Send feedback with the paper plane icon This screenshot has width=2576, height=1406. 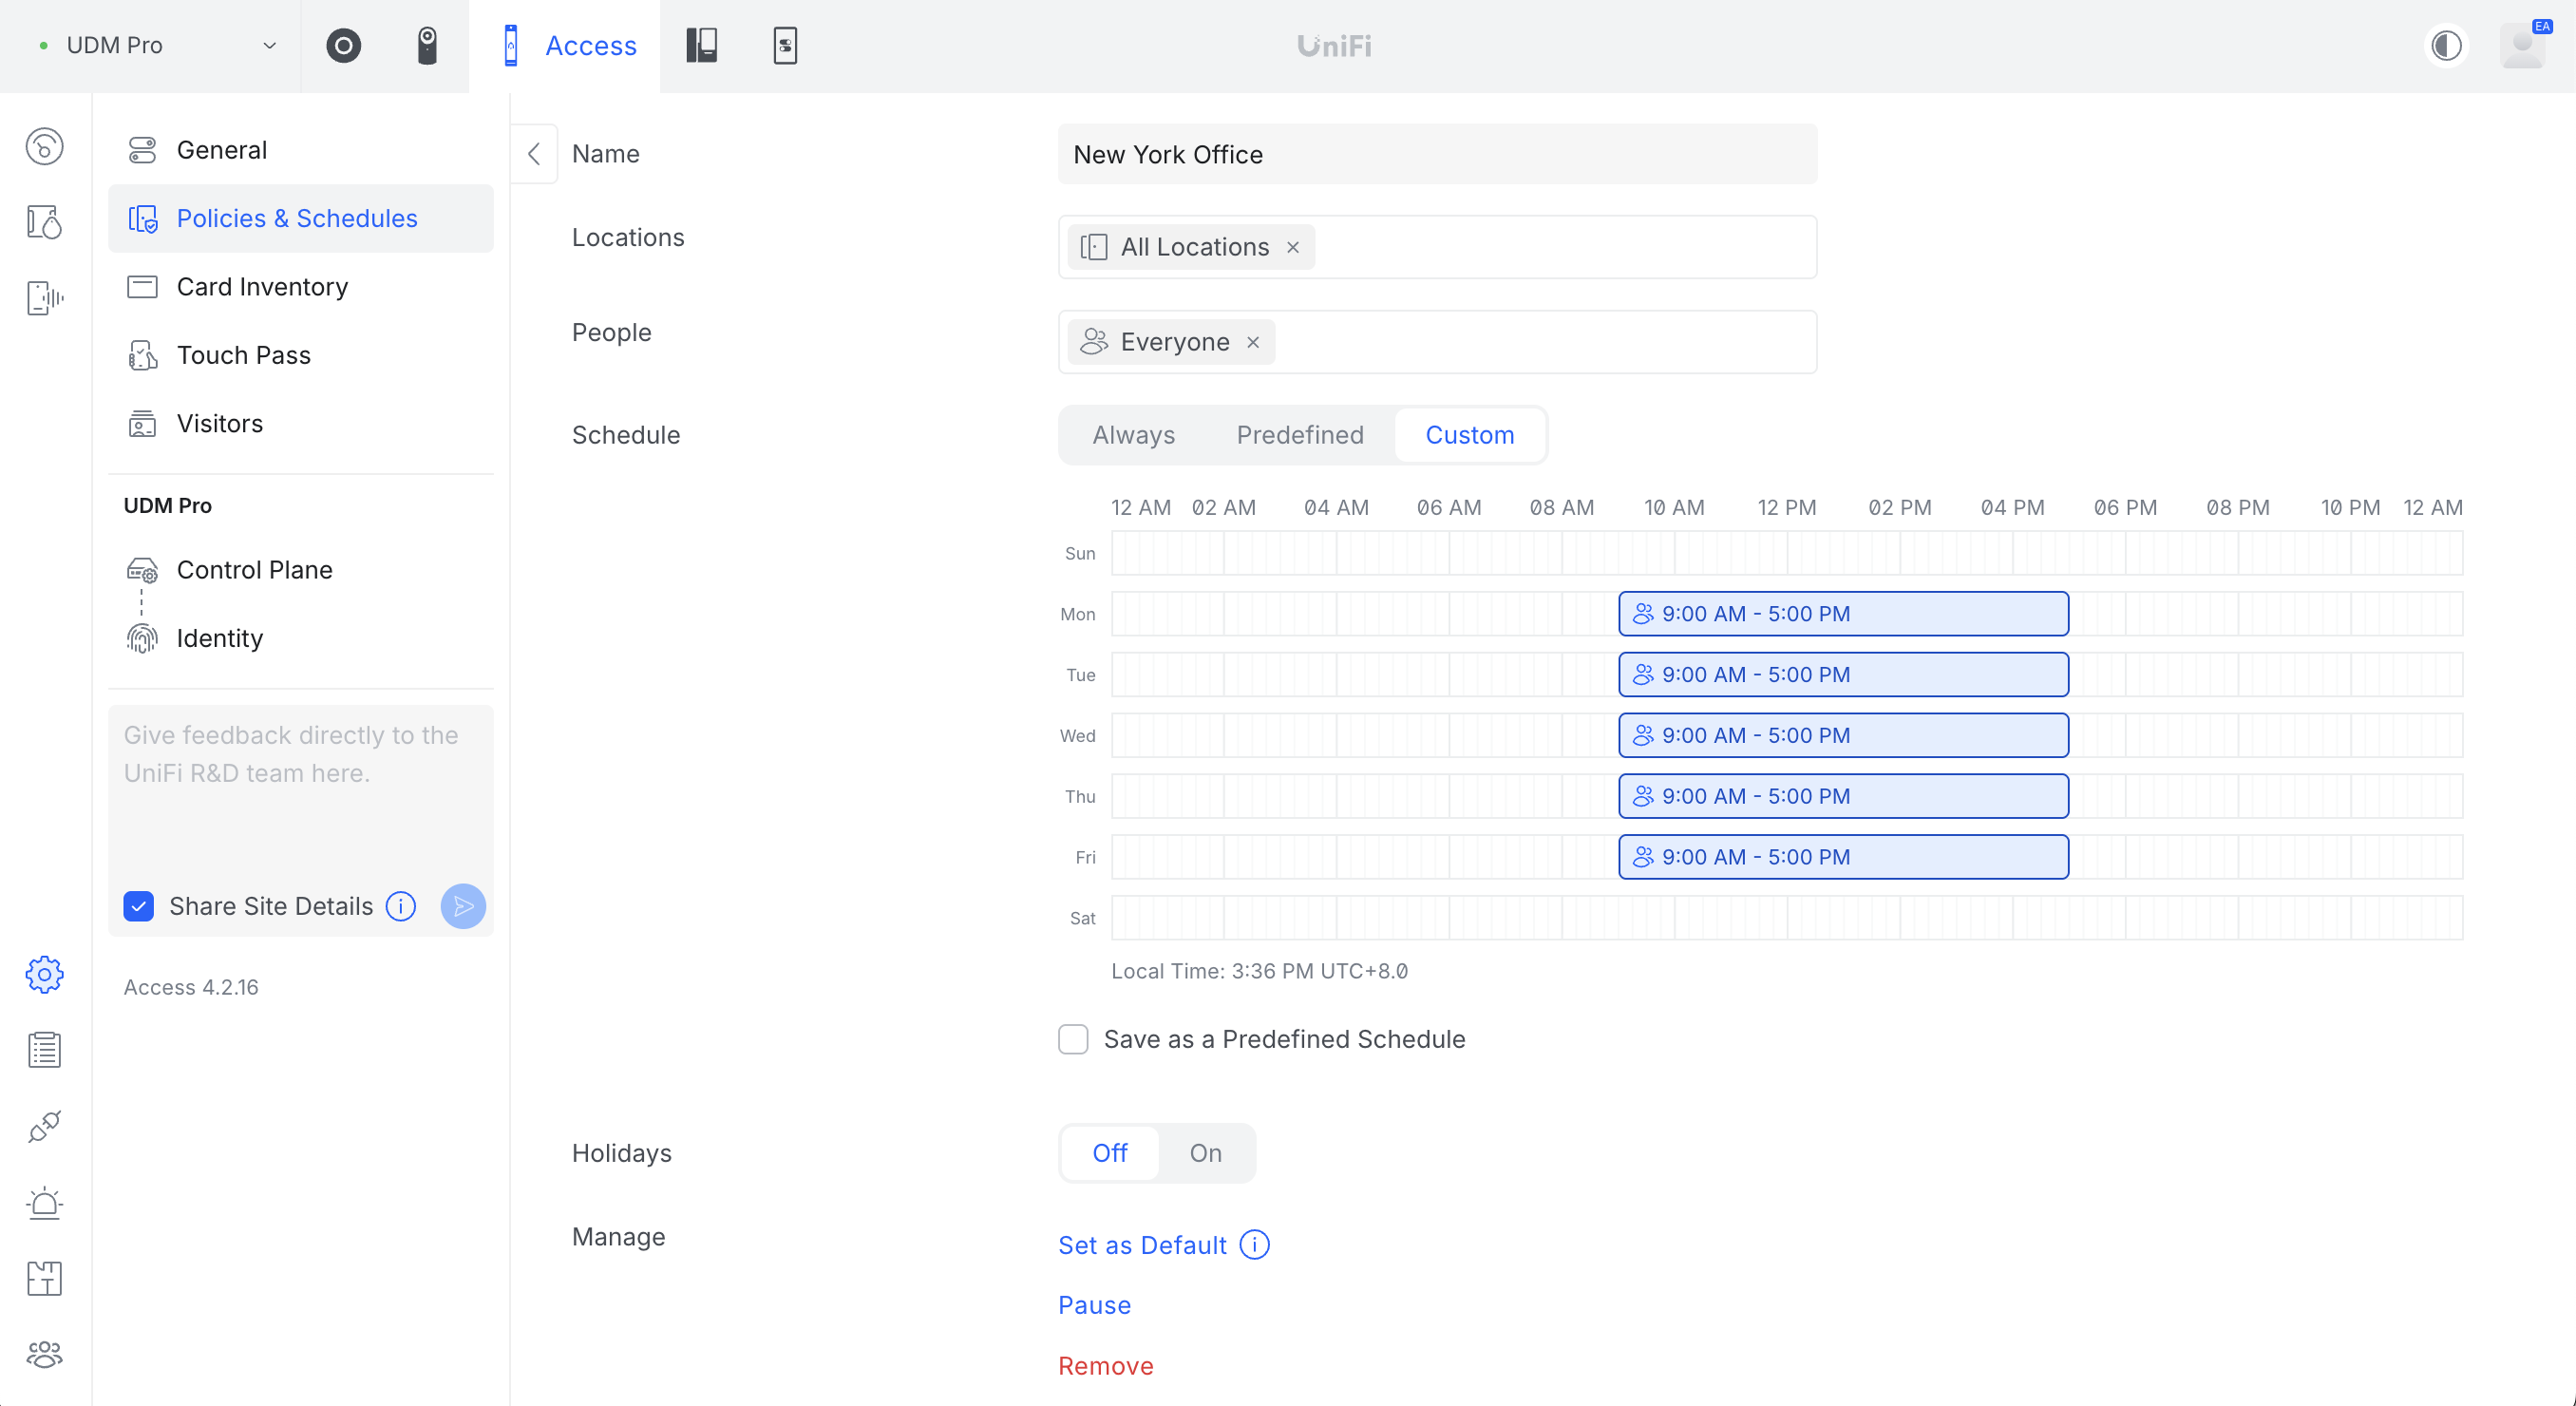463,906
